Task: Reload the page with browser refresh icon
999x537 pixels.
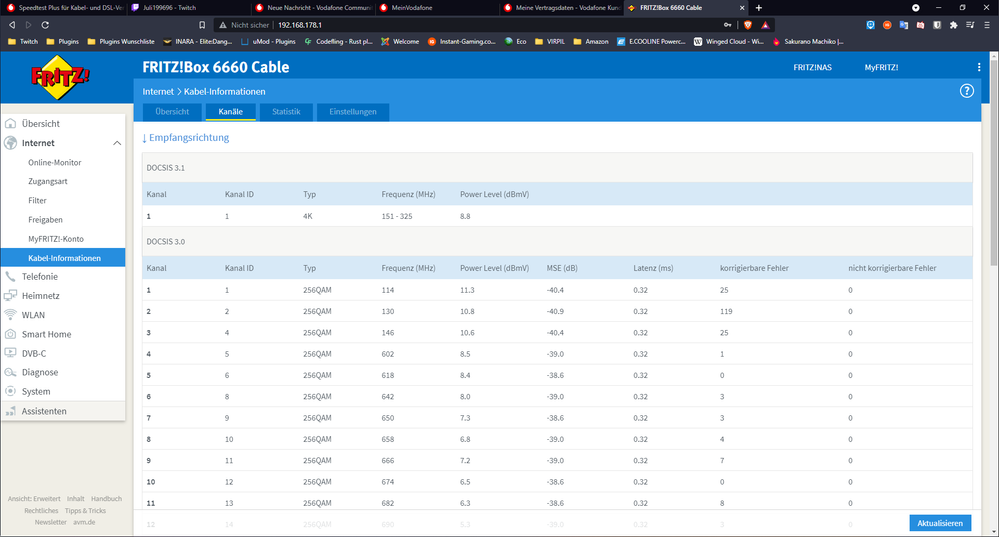Action: point(45,25)
